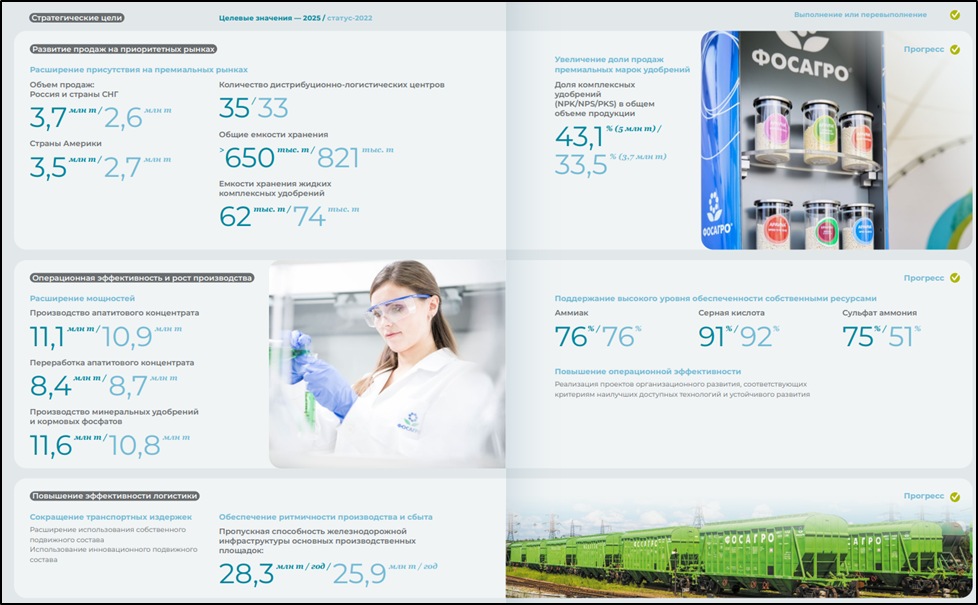Screen dimensions: 978x605
Task: Click the ammonium sulfate target 75 %
Action: pos(861,337)
